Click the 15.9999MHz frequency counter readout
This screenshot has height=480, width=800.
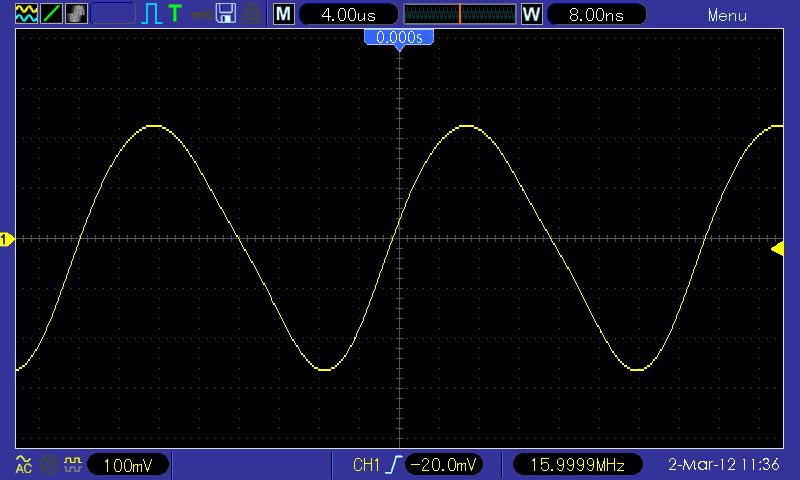pos(577,465)
